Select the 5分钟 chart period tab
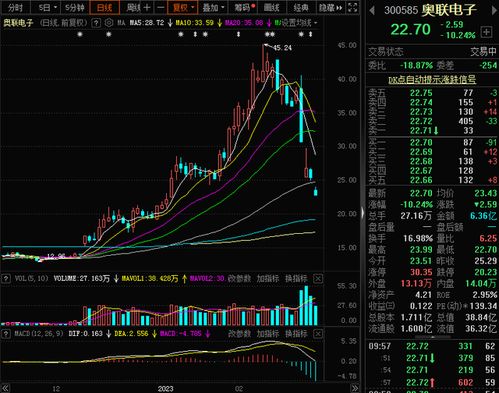This screenshot has width=499, height=393. click(x=75, y=7)
